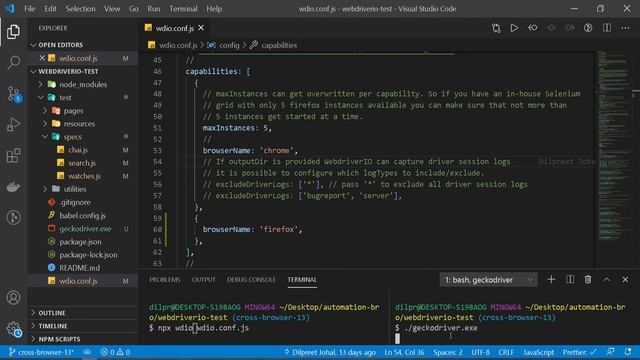
Task: Click Spaces: 2 indentation setting
Action: point(448,352)
